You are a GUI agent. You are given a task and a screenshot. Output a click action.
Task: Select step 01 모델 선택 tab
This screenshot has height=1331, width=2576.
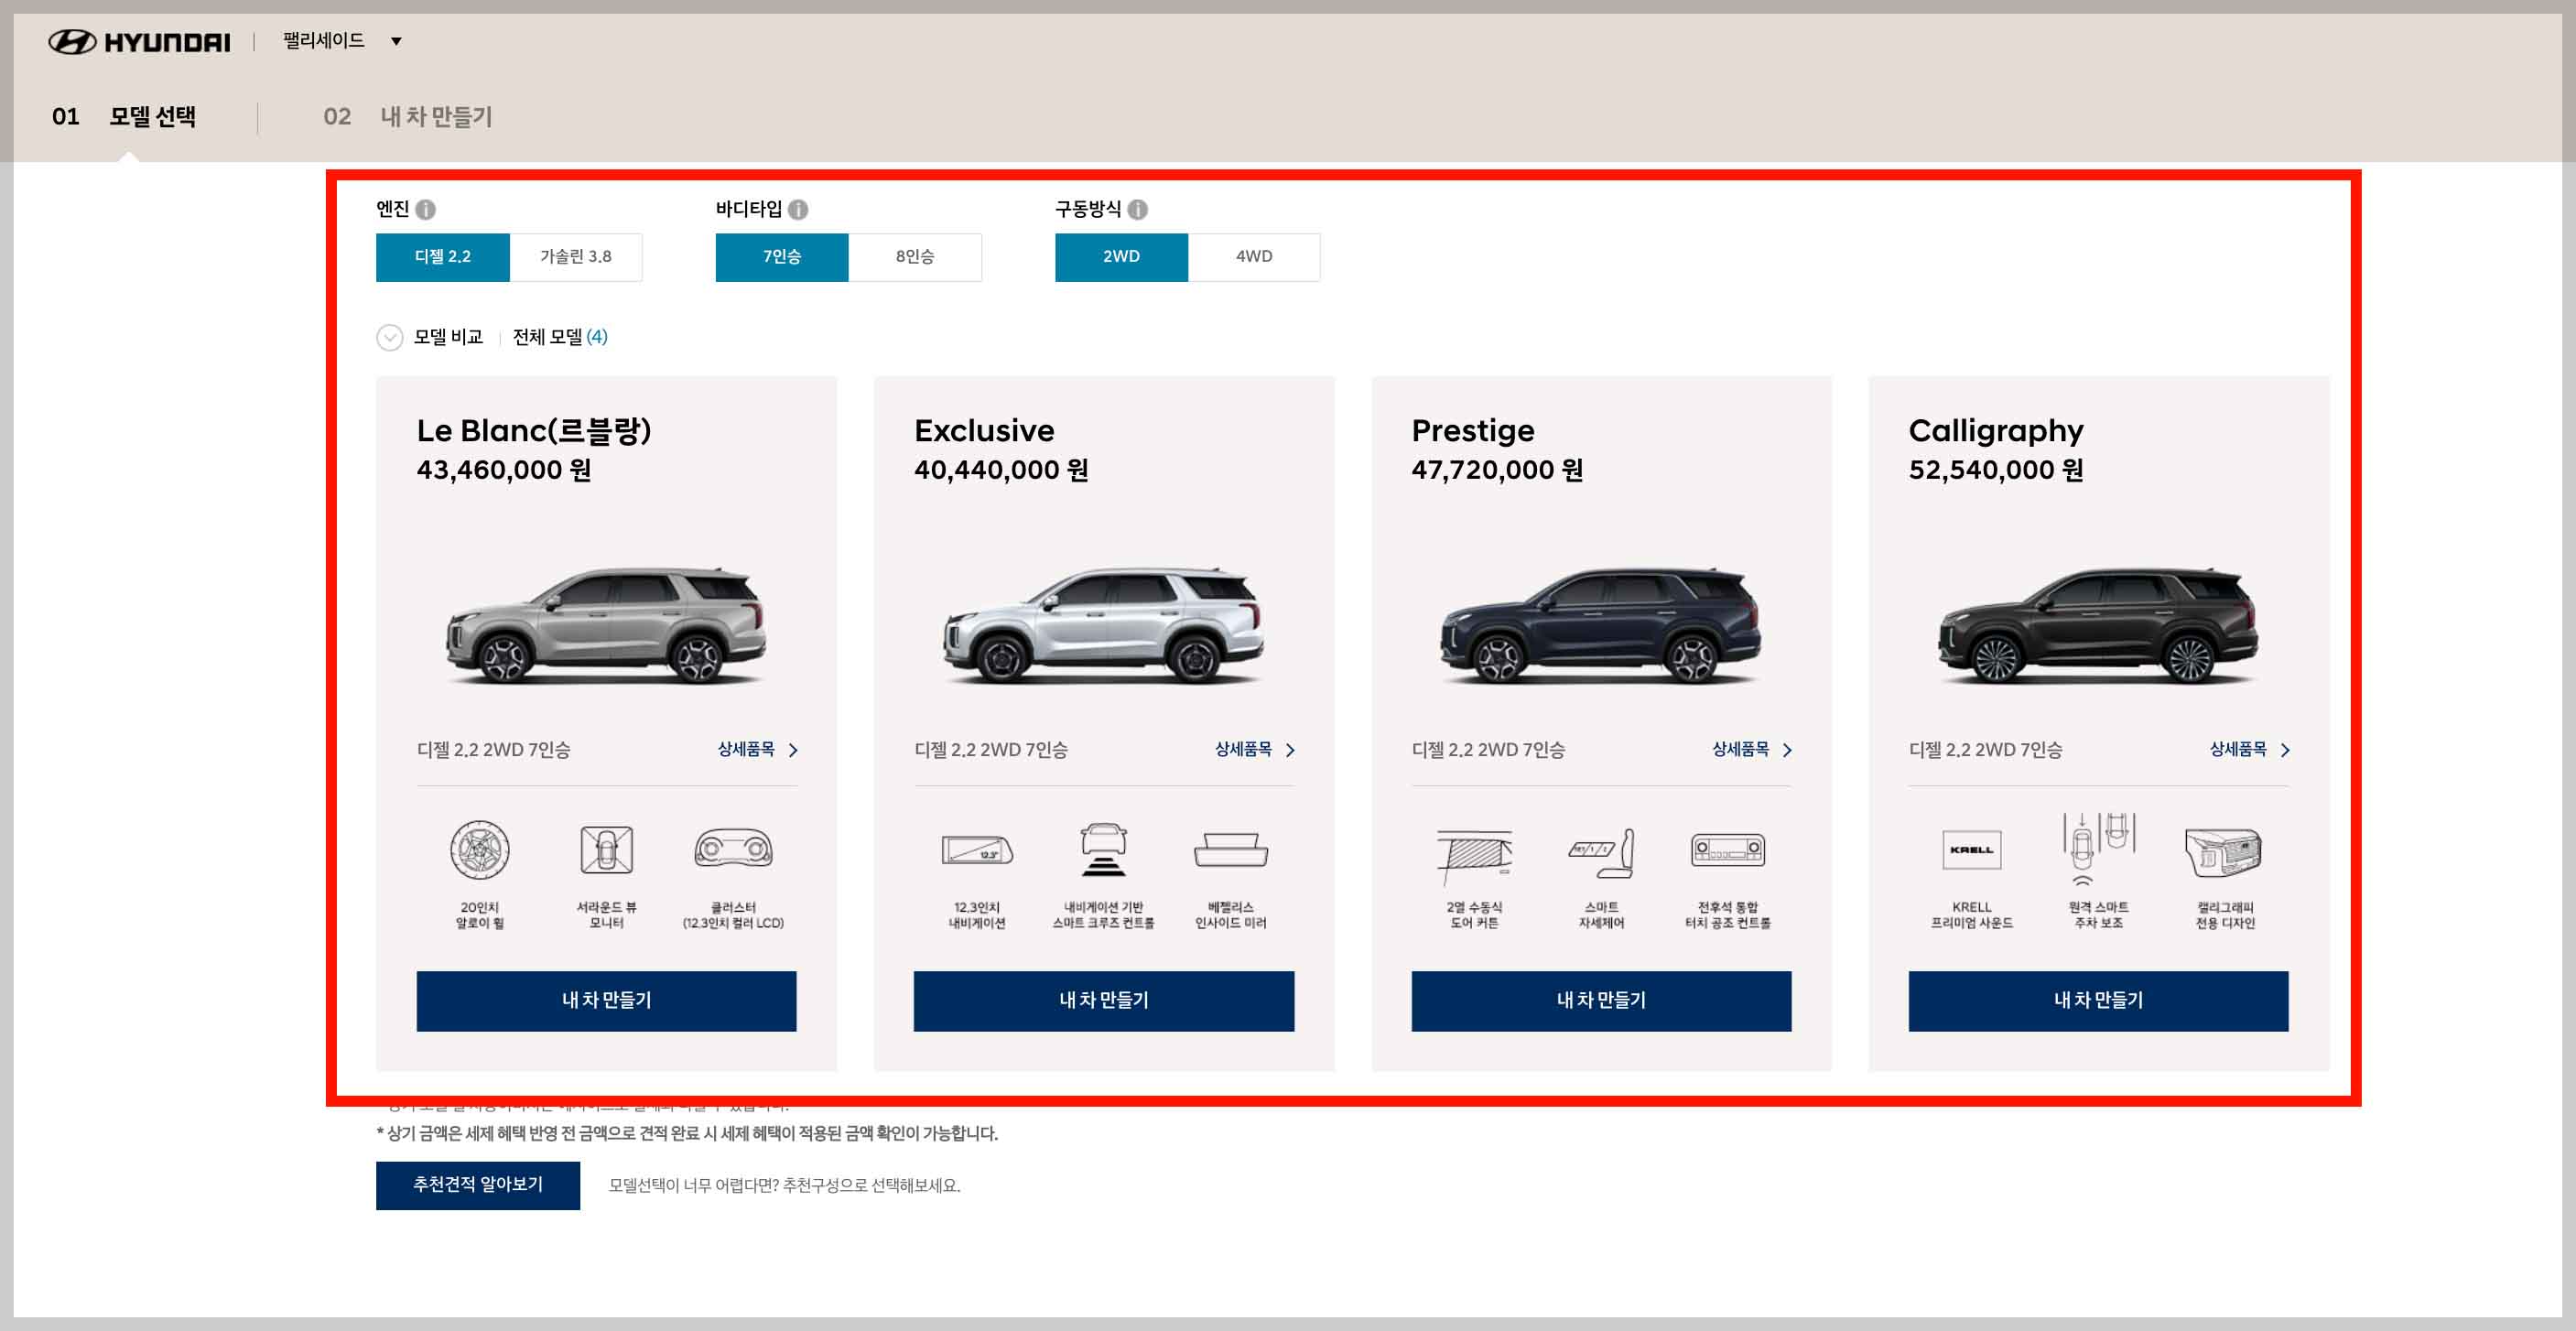tap(124, 117)
